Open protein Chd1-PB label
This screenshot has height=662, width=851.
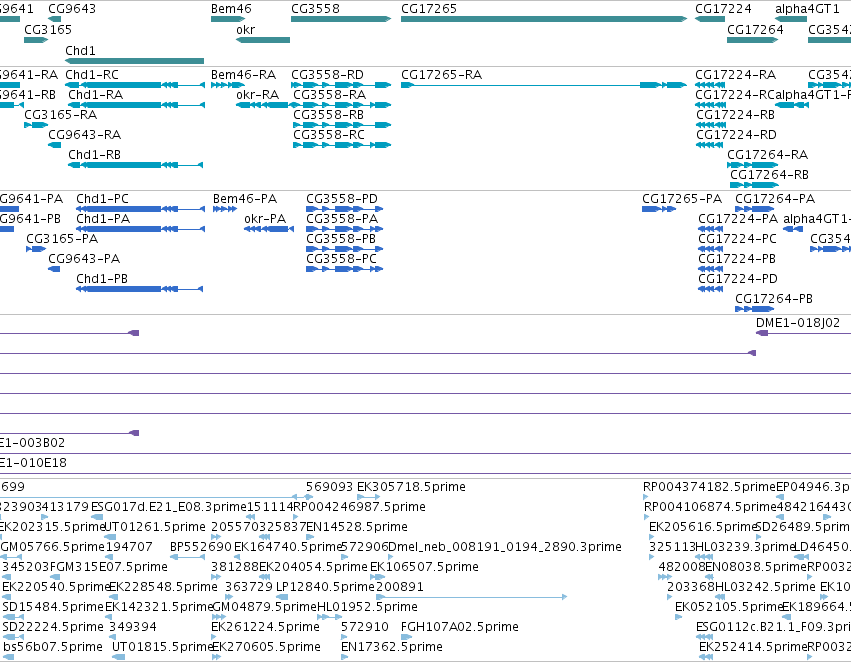point(102,278)
